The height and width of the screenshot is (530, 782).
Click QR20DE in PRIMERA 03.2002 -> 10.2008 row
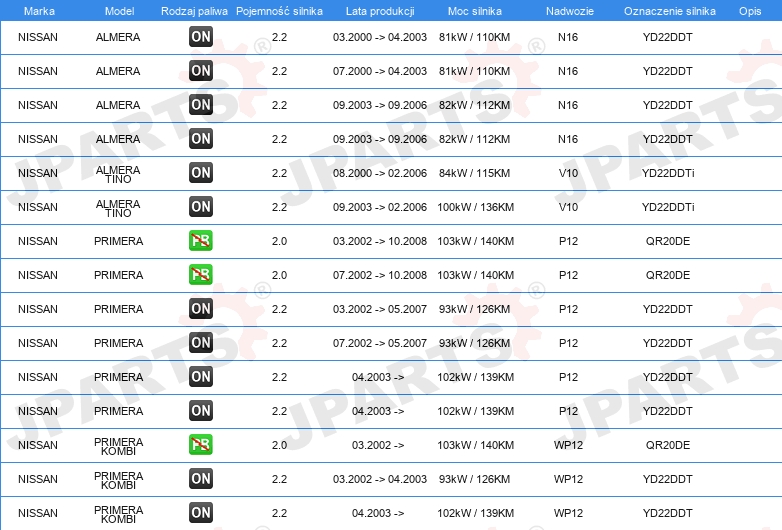coord(668,241)
